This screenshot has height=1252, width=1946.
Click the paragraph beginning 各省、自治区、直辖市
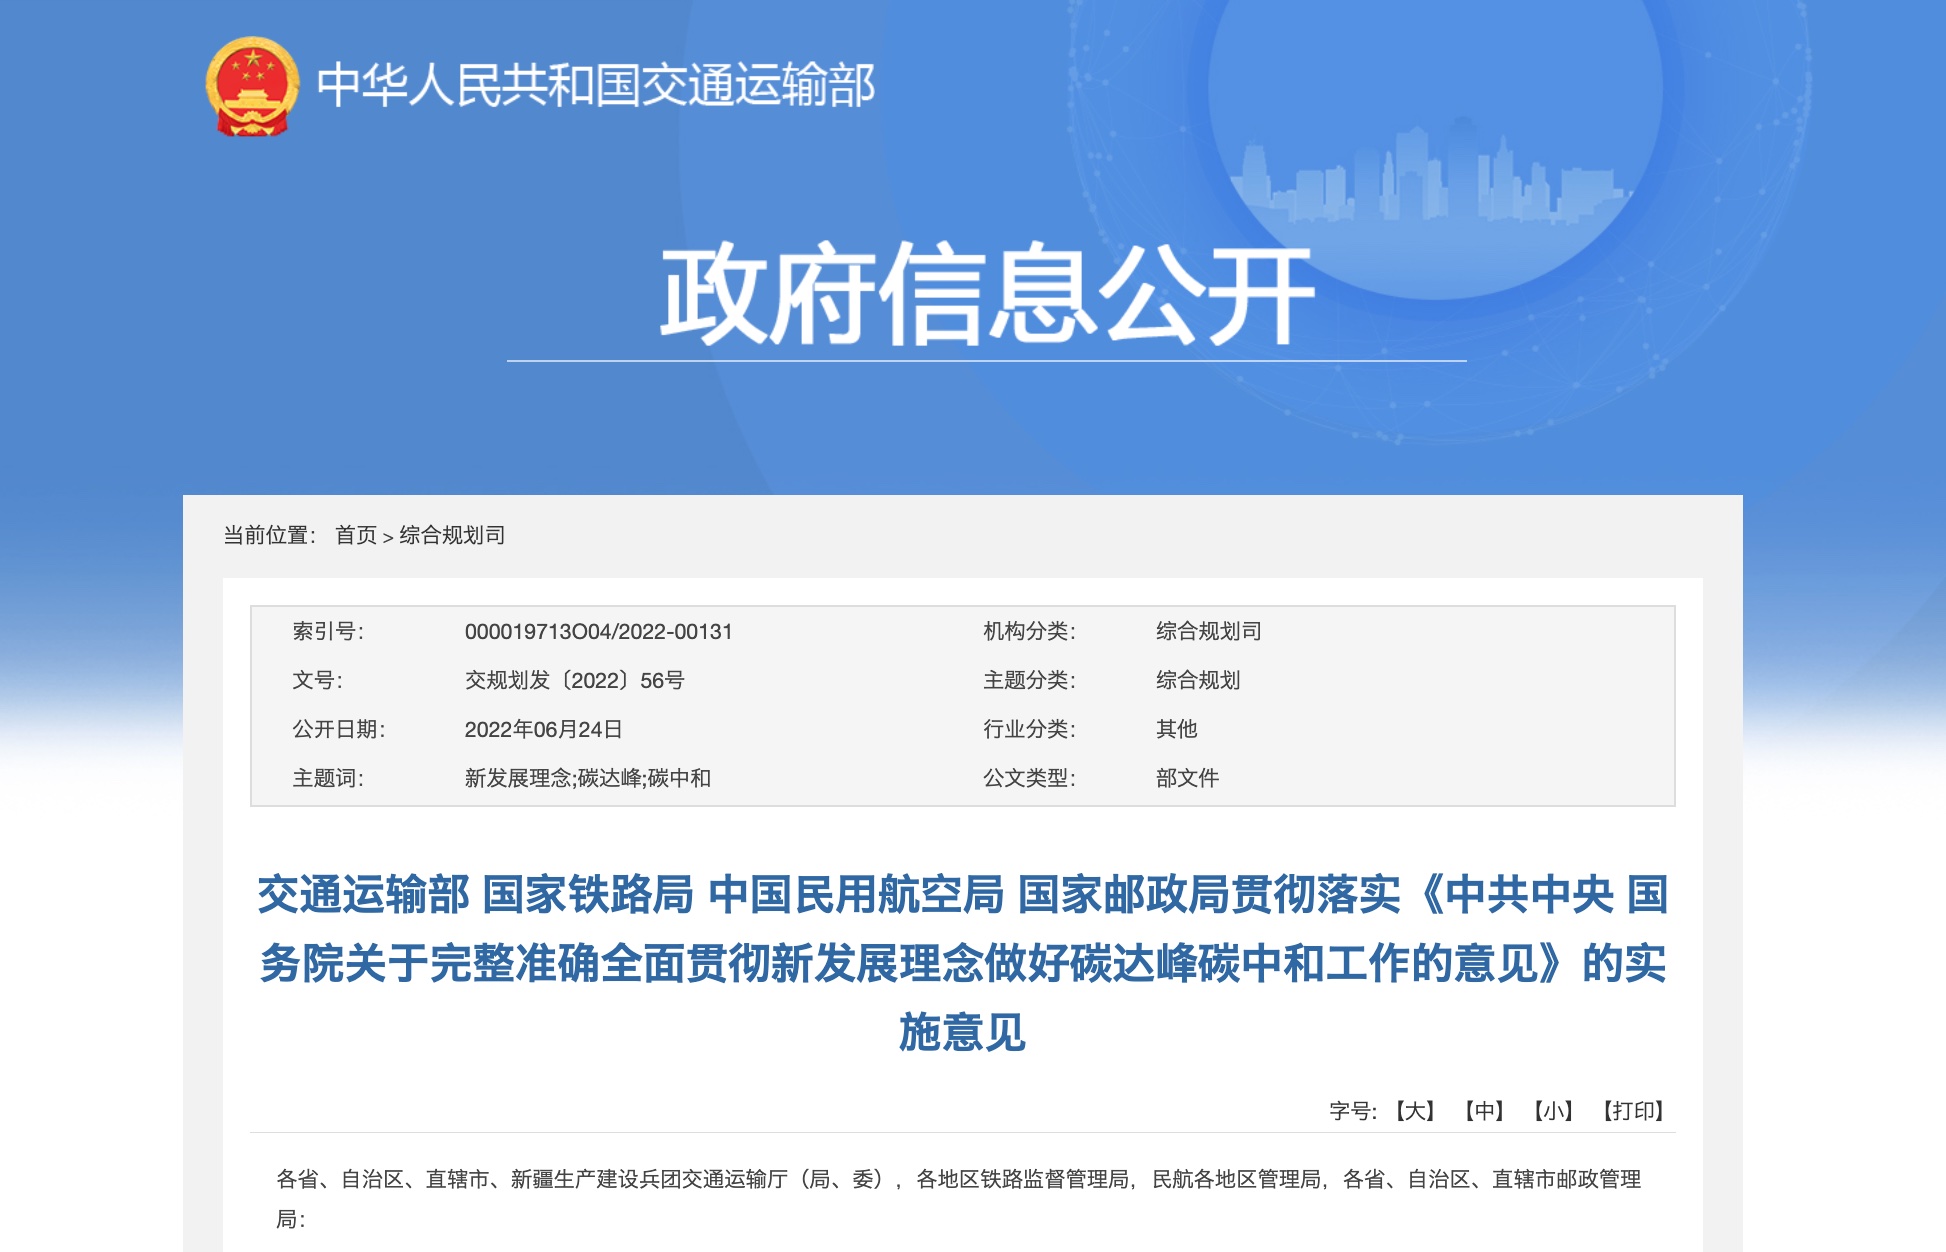(x=958, y=1199)
